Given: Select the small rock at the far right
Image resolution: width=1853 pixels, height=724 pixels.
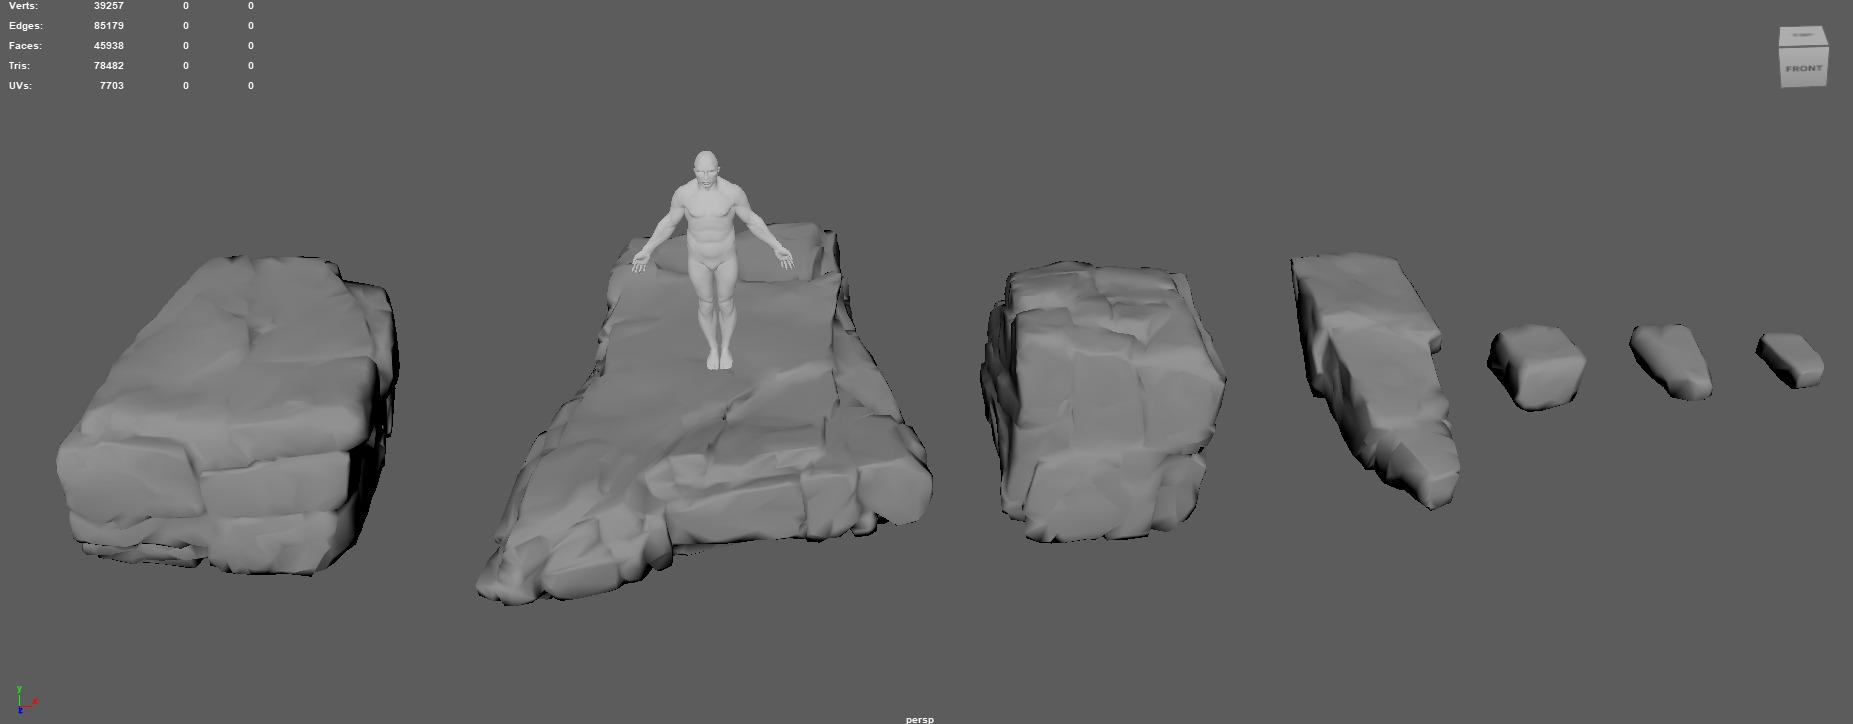Looking at the screenshot, I should [1790, 360].
